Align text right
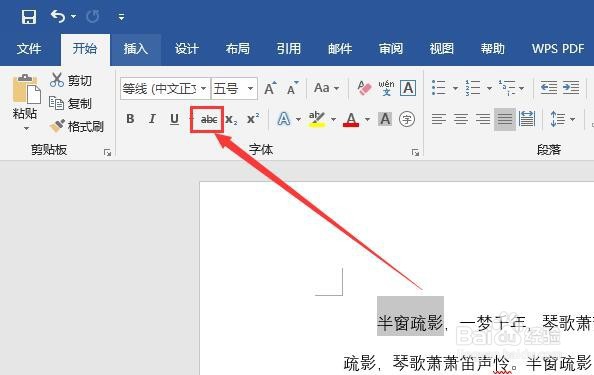The image size is (594, 375). point(483,119)
